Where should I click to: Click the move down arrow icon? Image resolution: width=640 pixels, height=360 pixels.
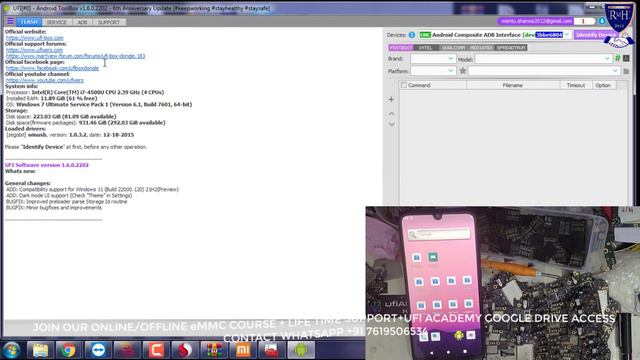point(391,124)
